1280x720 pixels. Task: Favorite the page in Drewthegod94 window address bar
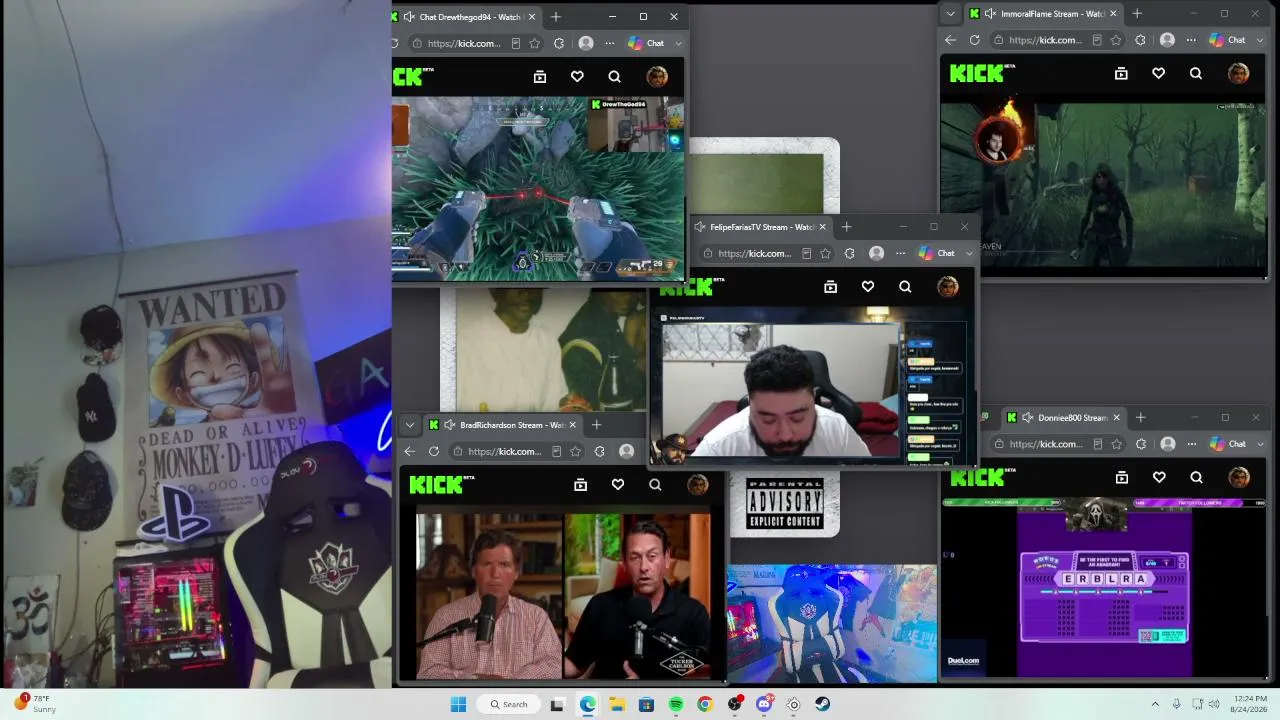click(535, 44)
